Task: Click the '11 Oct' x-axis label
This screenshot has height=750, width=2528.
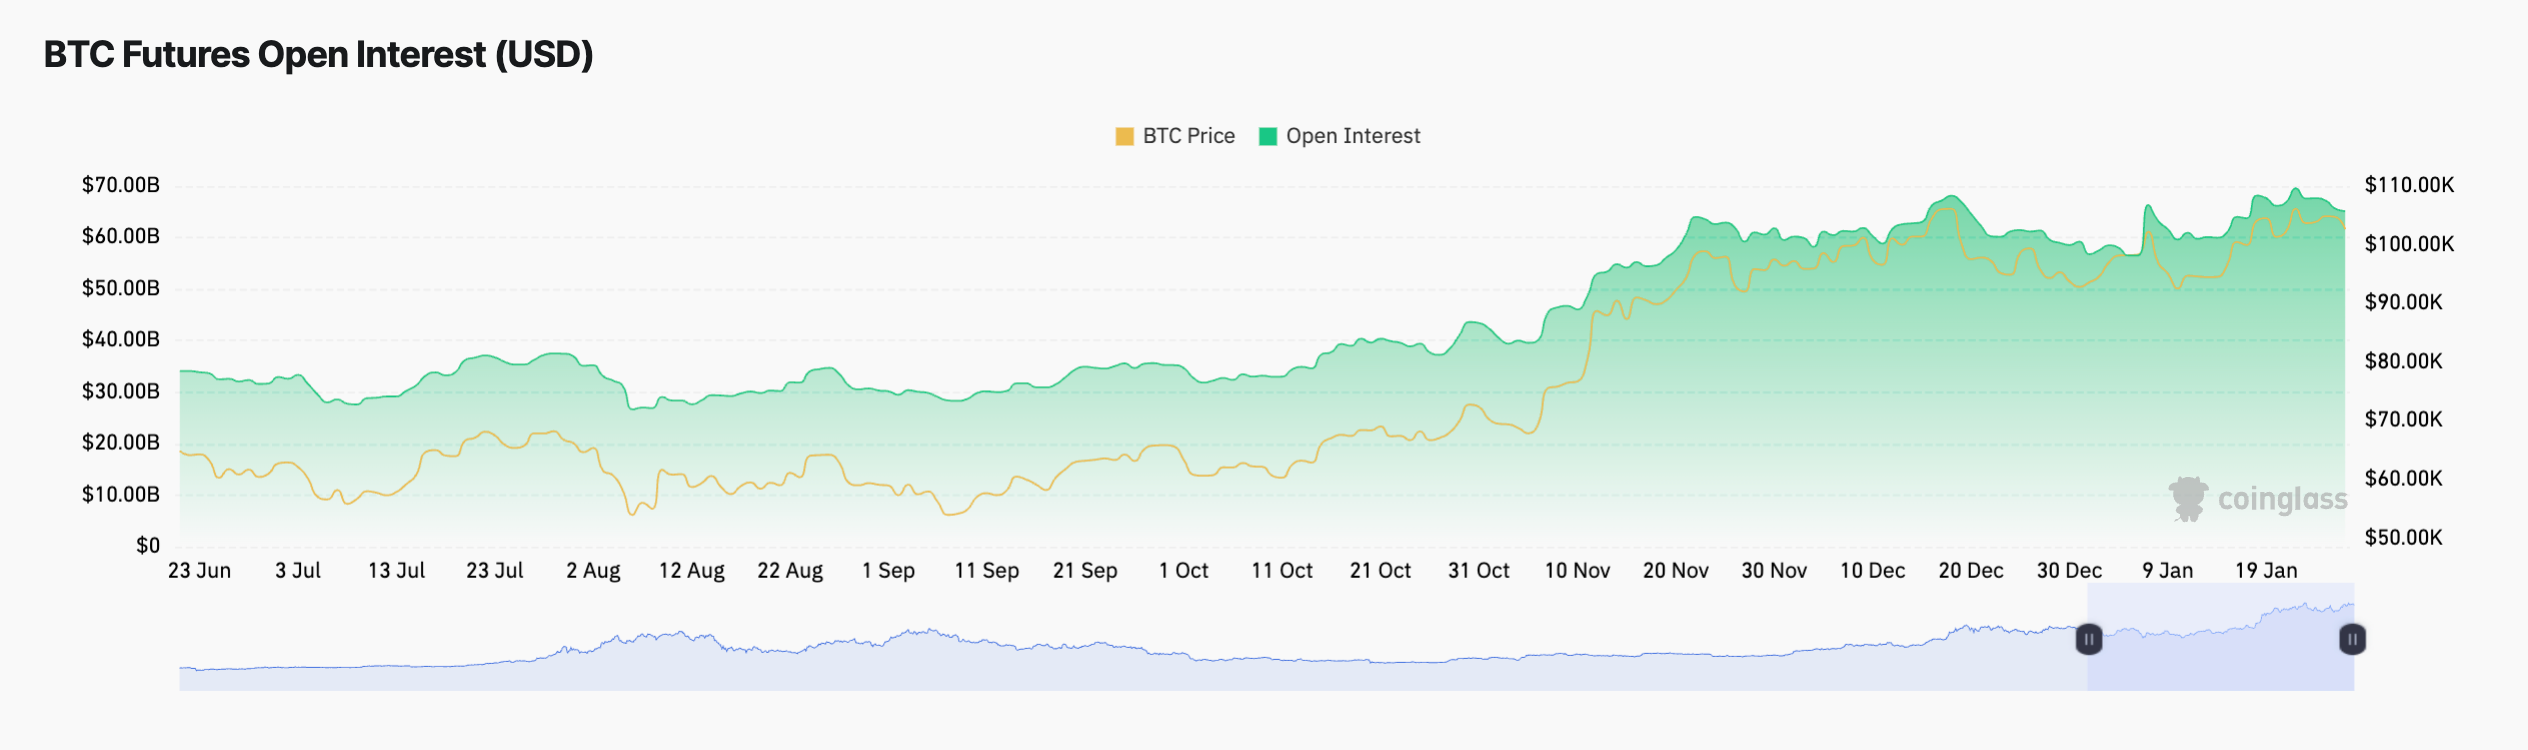Action: click(1282, 571)
